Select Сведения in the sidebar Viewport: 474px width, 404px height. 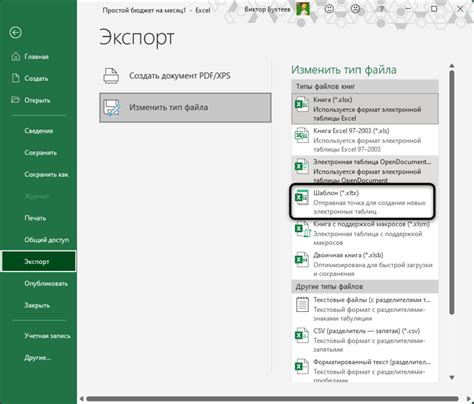pos(38,131)
